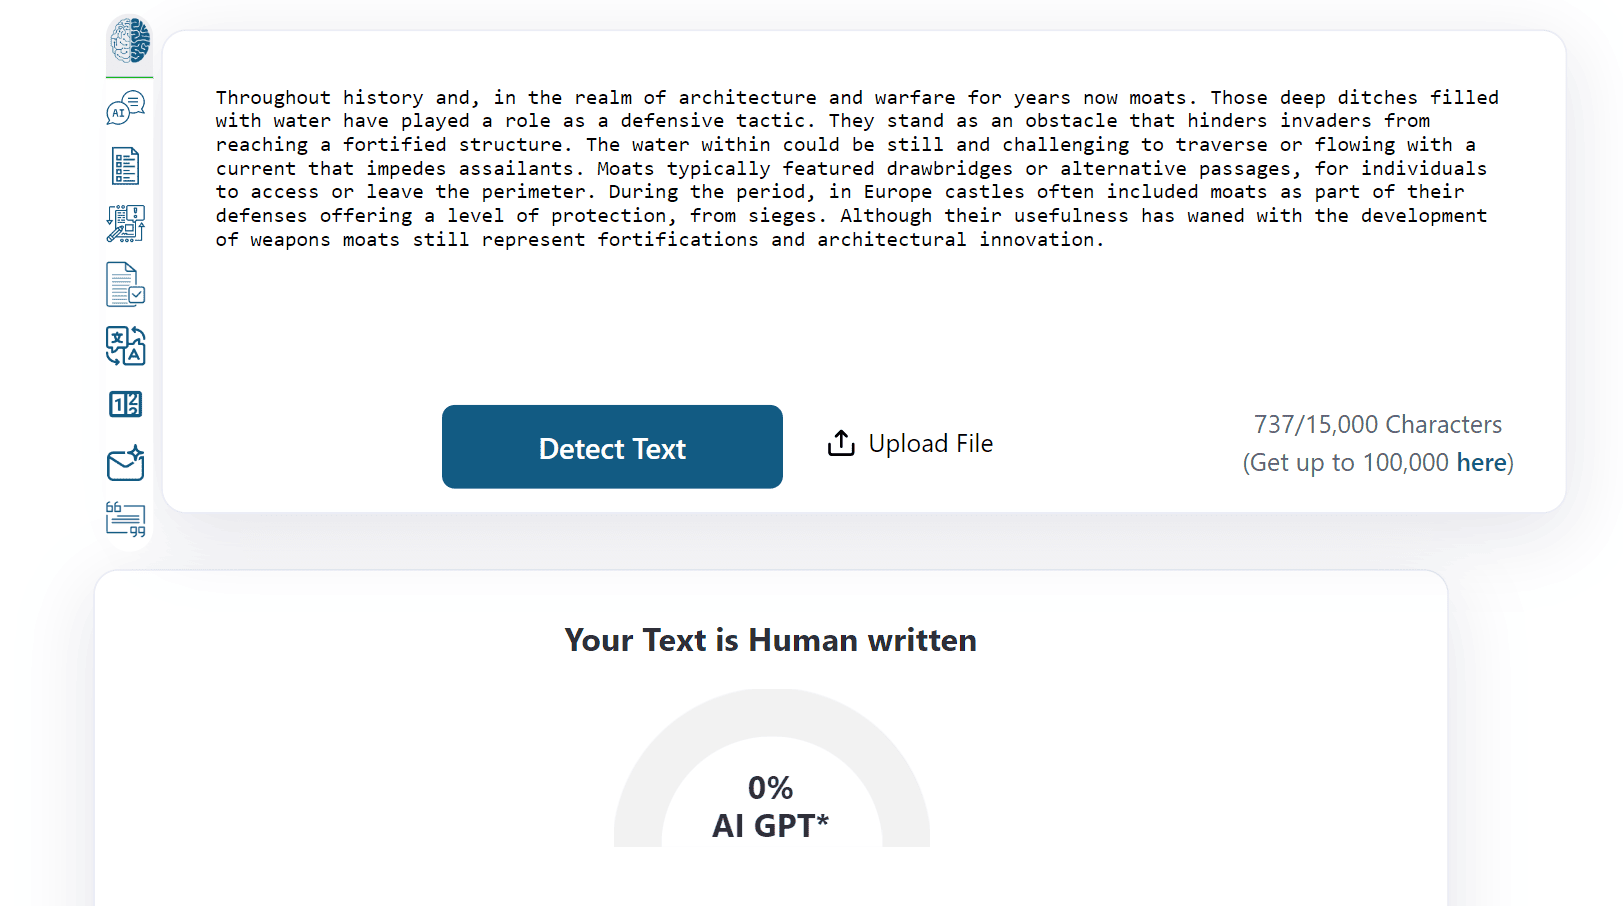Click the 737/15,000 Characters counter
The width and height of the screenshot is (1623, 906).
(x=1378, y=425)
